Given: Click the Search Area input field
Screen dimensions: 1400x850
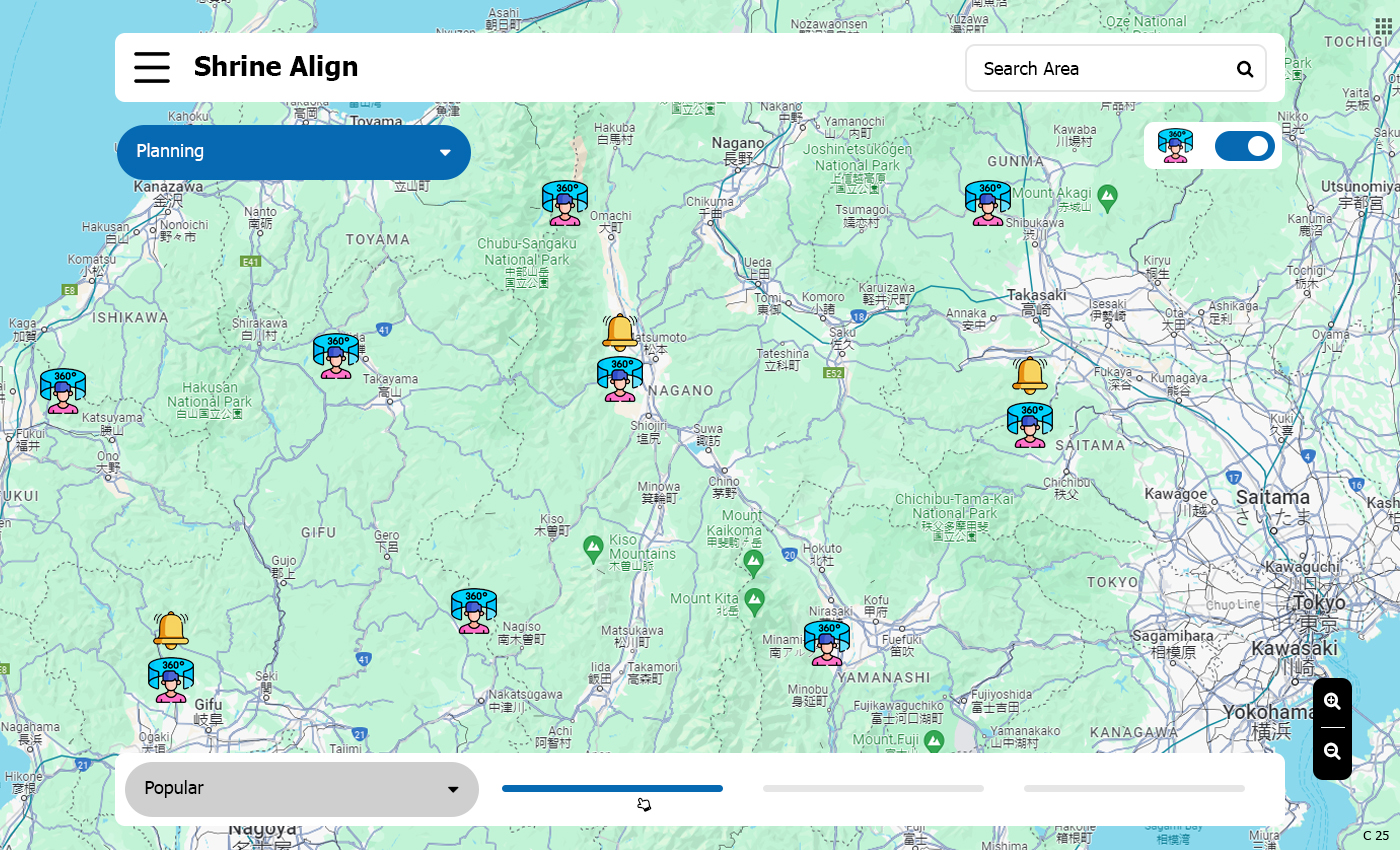Looking at the screenshot, I should [x=1100, y=69].
